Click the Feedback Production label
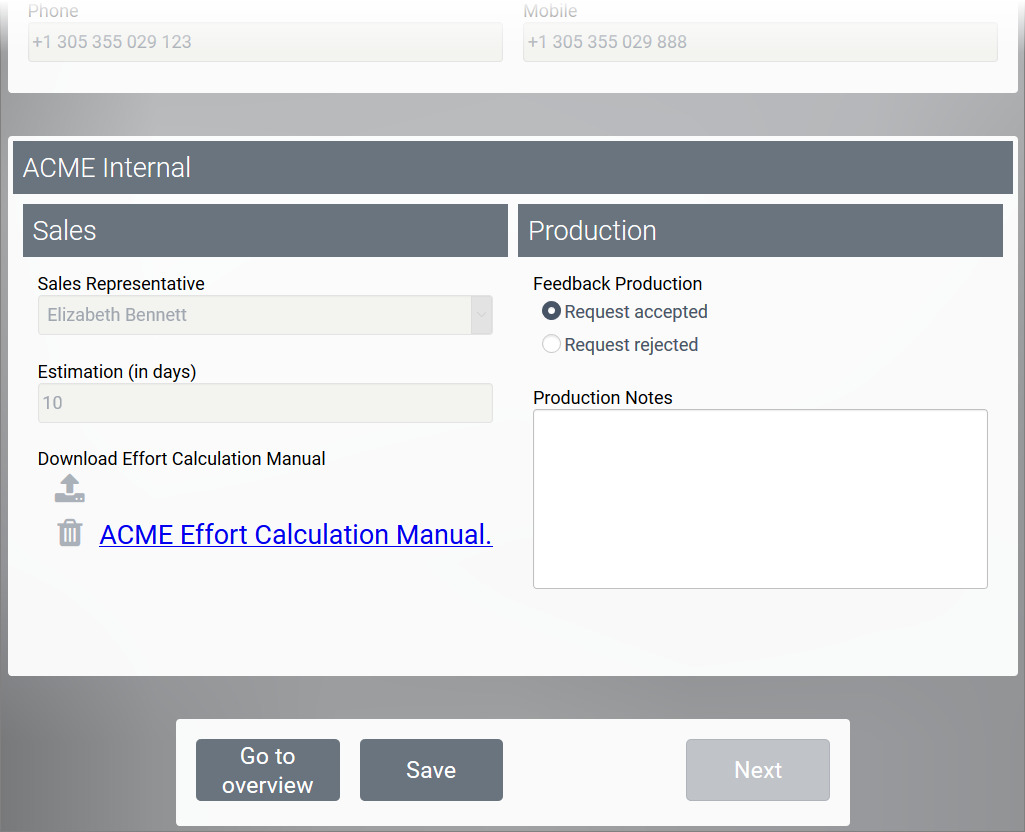The image size is (1025, 832). [617, 284]
